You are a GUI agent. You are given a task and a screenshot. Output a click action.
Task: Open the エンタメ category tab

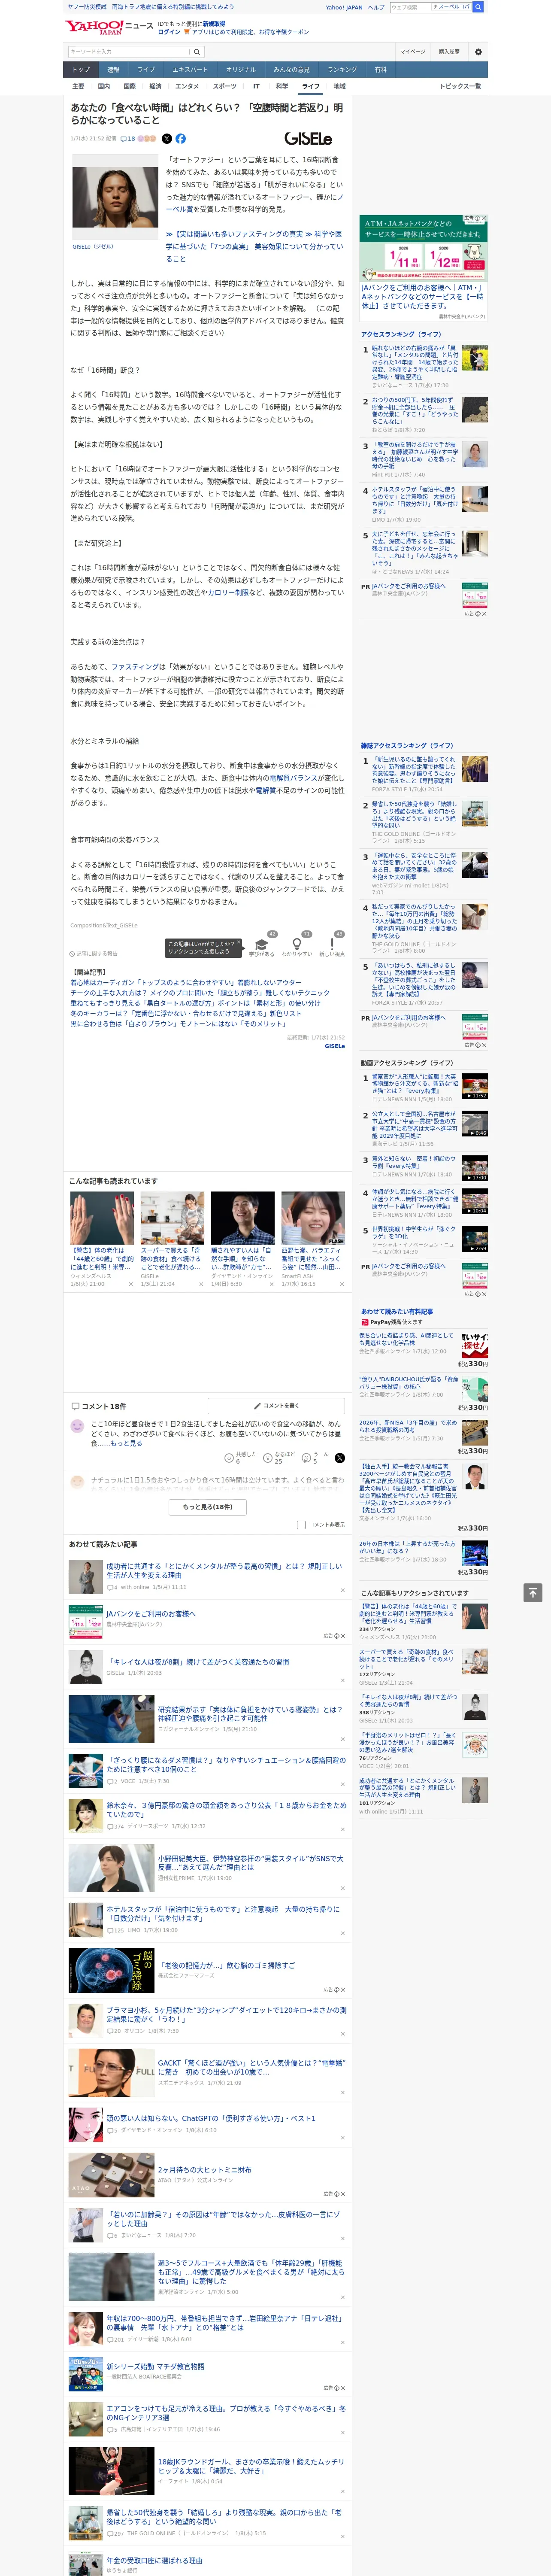tap(187, 86)
